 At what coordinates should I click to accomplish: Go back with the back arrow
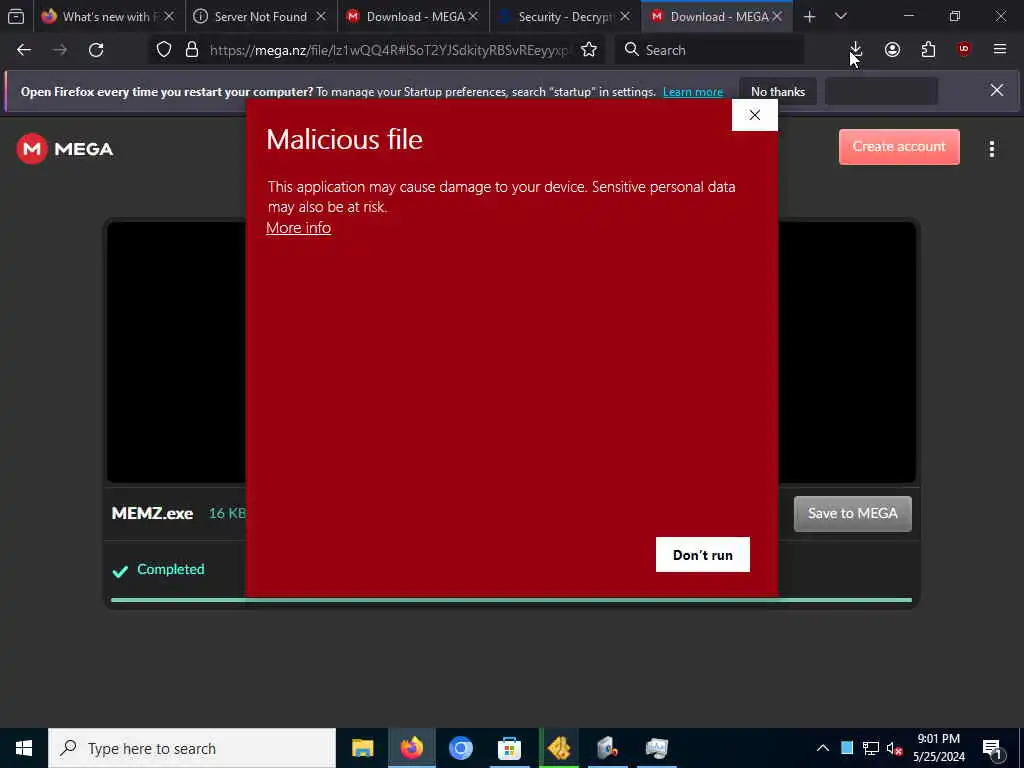point(24,50)
